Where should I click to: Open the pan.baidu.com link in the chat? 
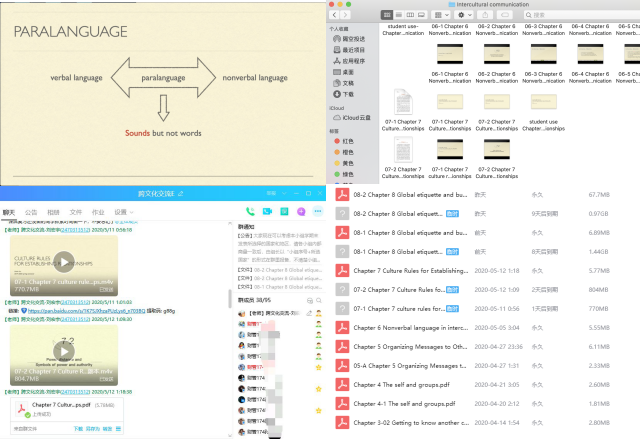pos(86,311)
